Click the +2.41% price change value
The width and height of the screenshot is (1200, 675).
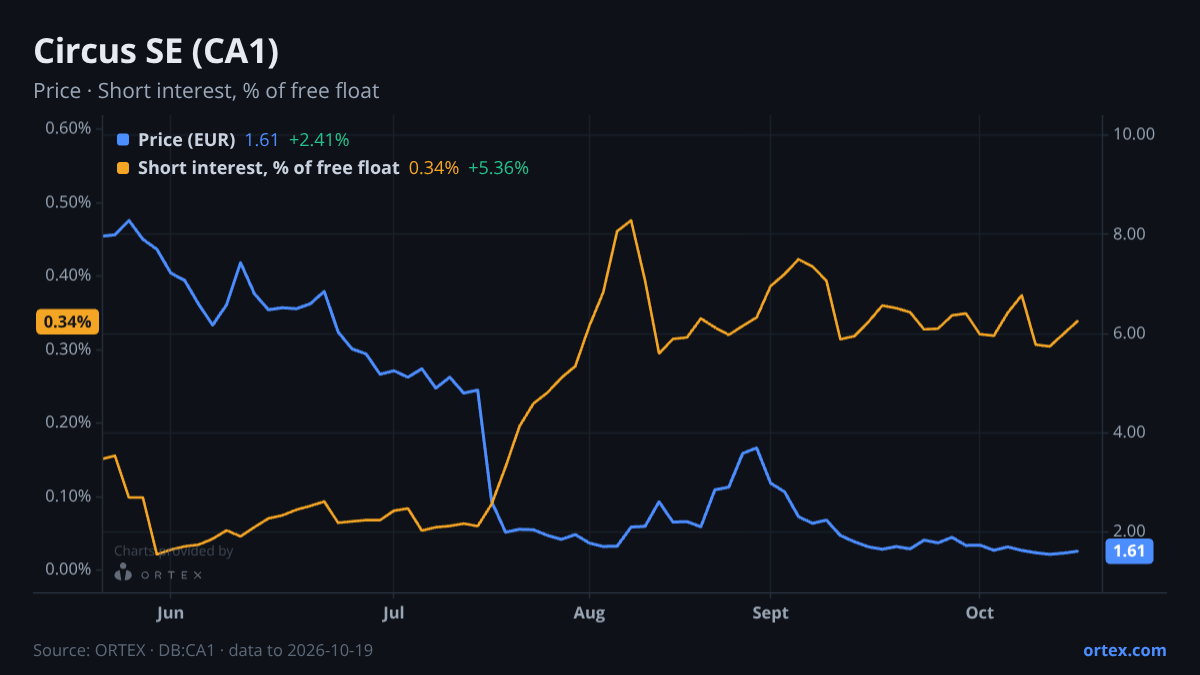(319, 140)
